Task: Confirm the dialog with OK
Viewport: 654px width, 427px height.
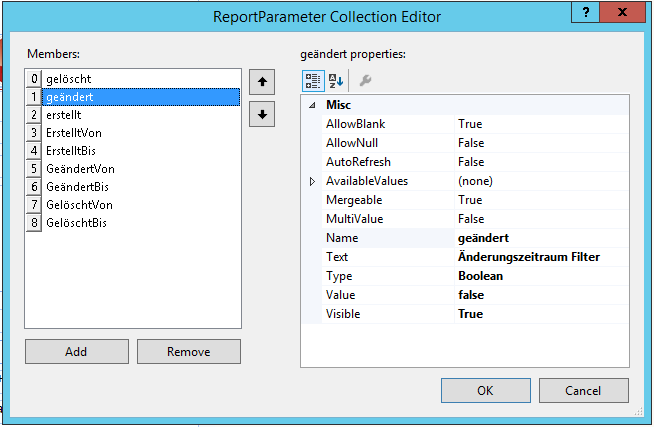Action: 484,390
